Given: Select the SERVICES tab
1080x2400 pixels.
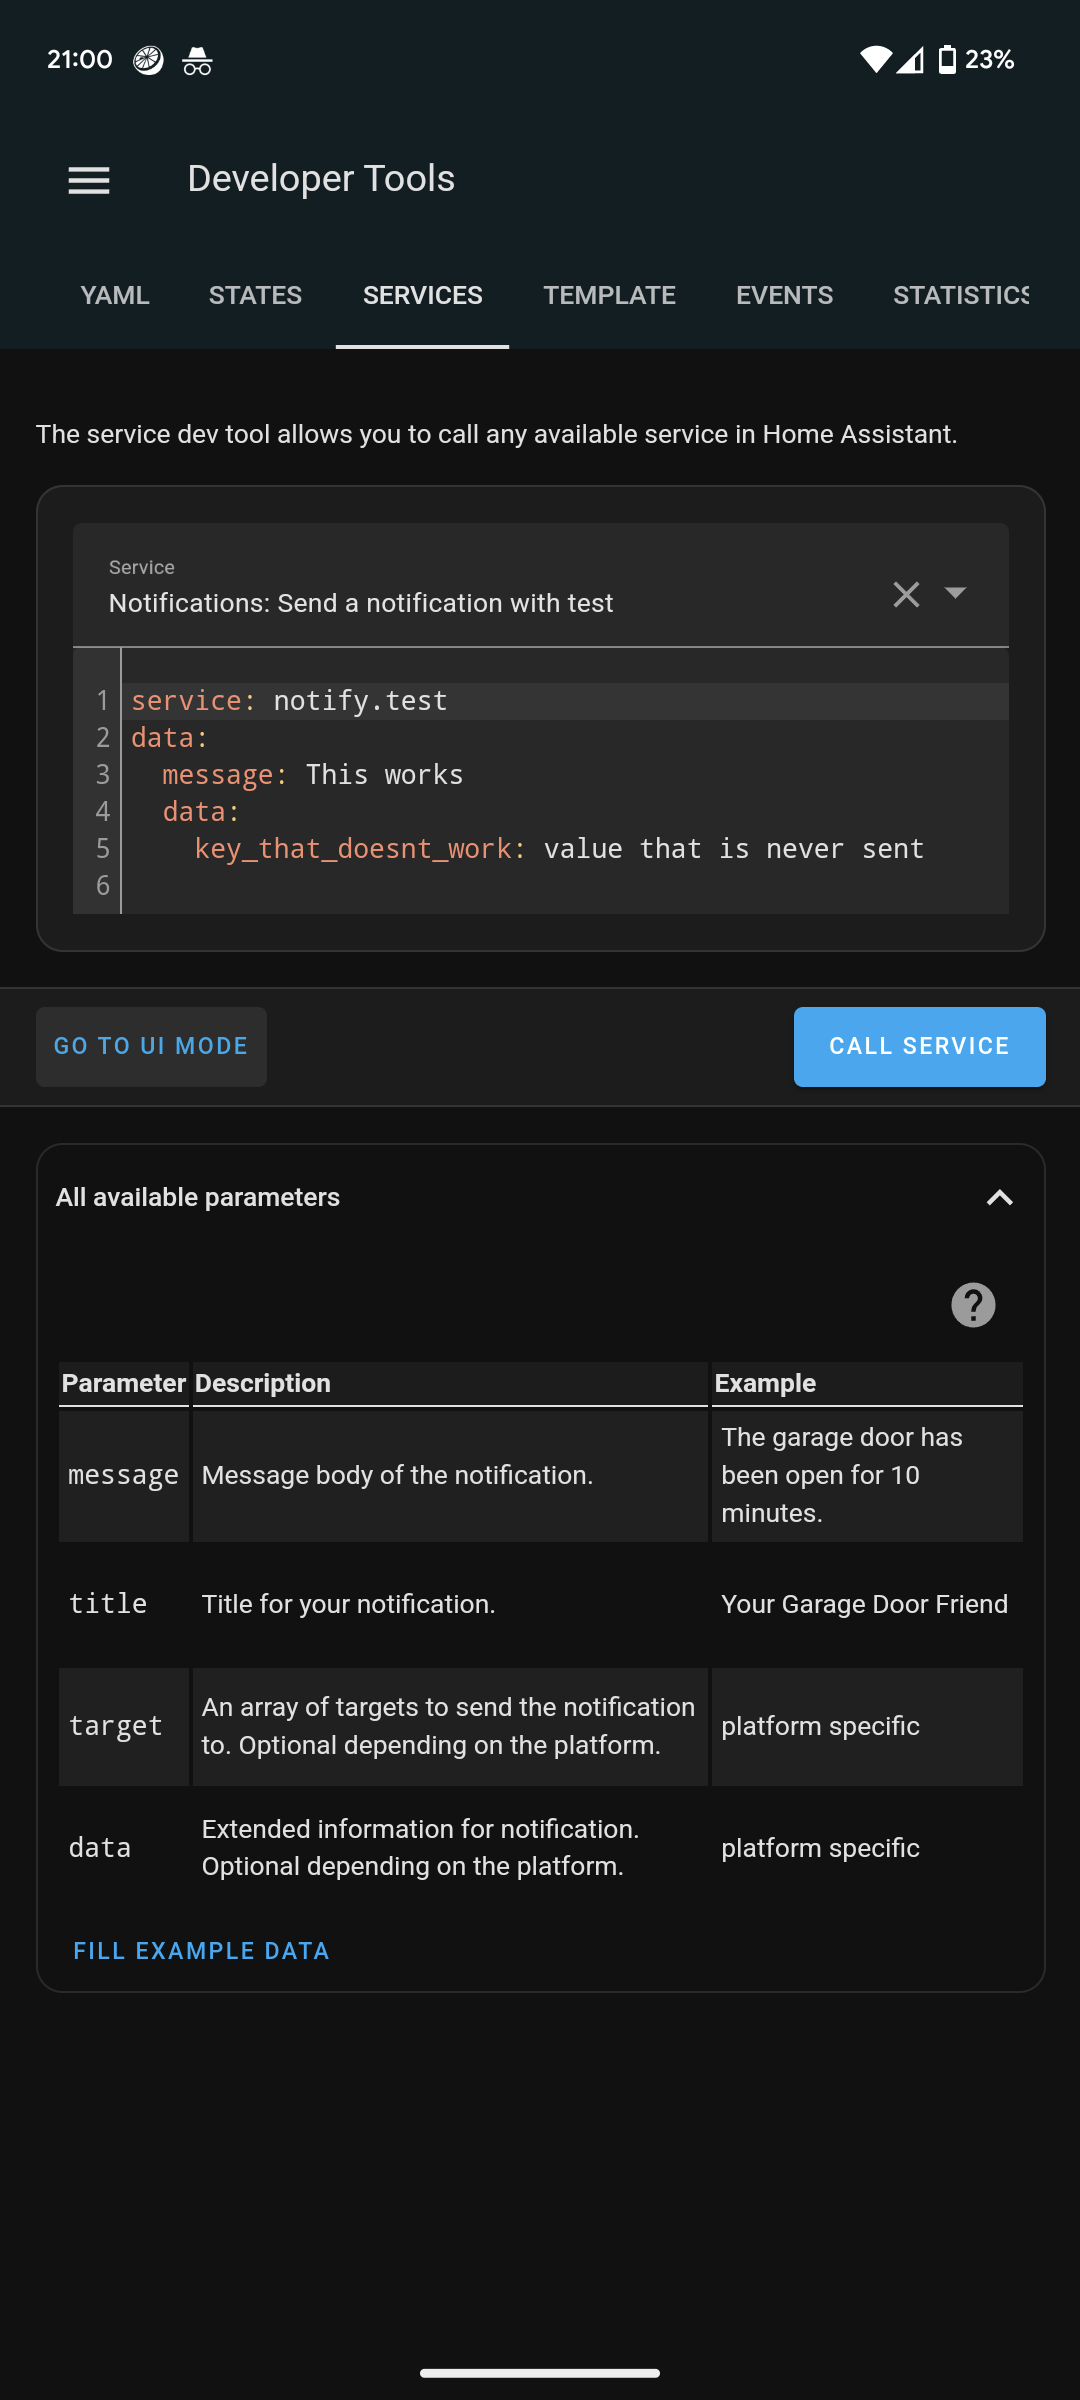Looking at the screenshot, I should pyautogui.click(x=422, y=295).
